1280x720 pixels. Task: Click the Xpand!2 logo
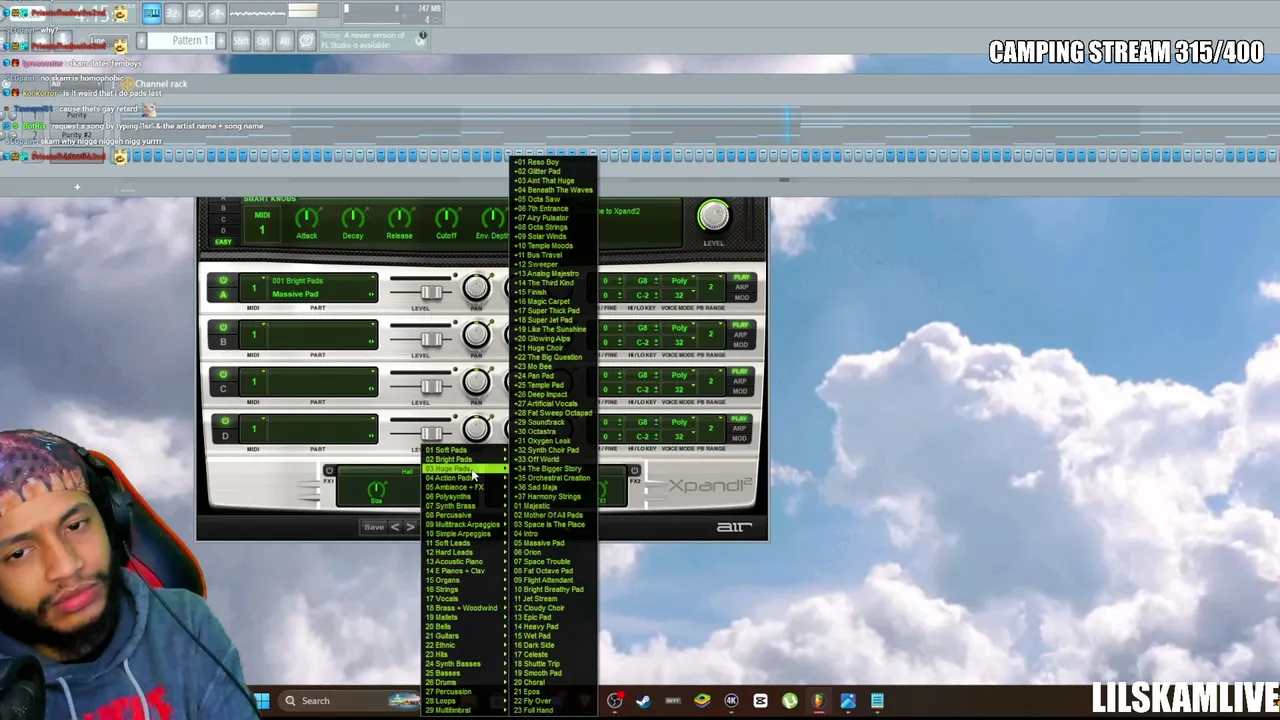710,486
